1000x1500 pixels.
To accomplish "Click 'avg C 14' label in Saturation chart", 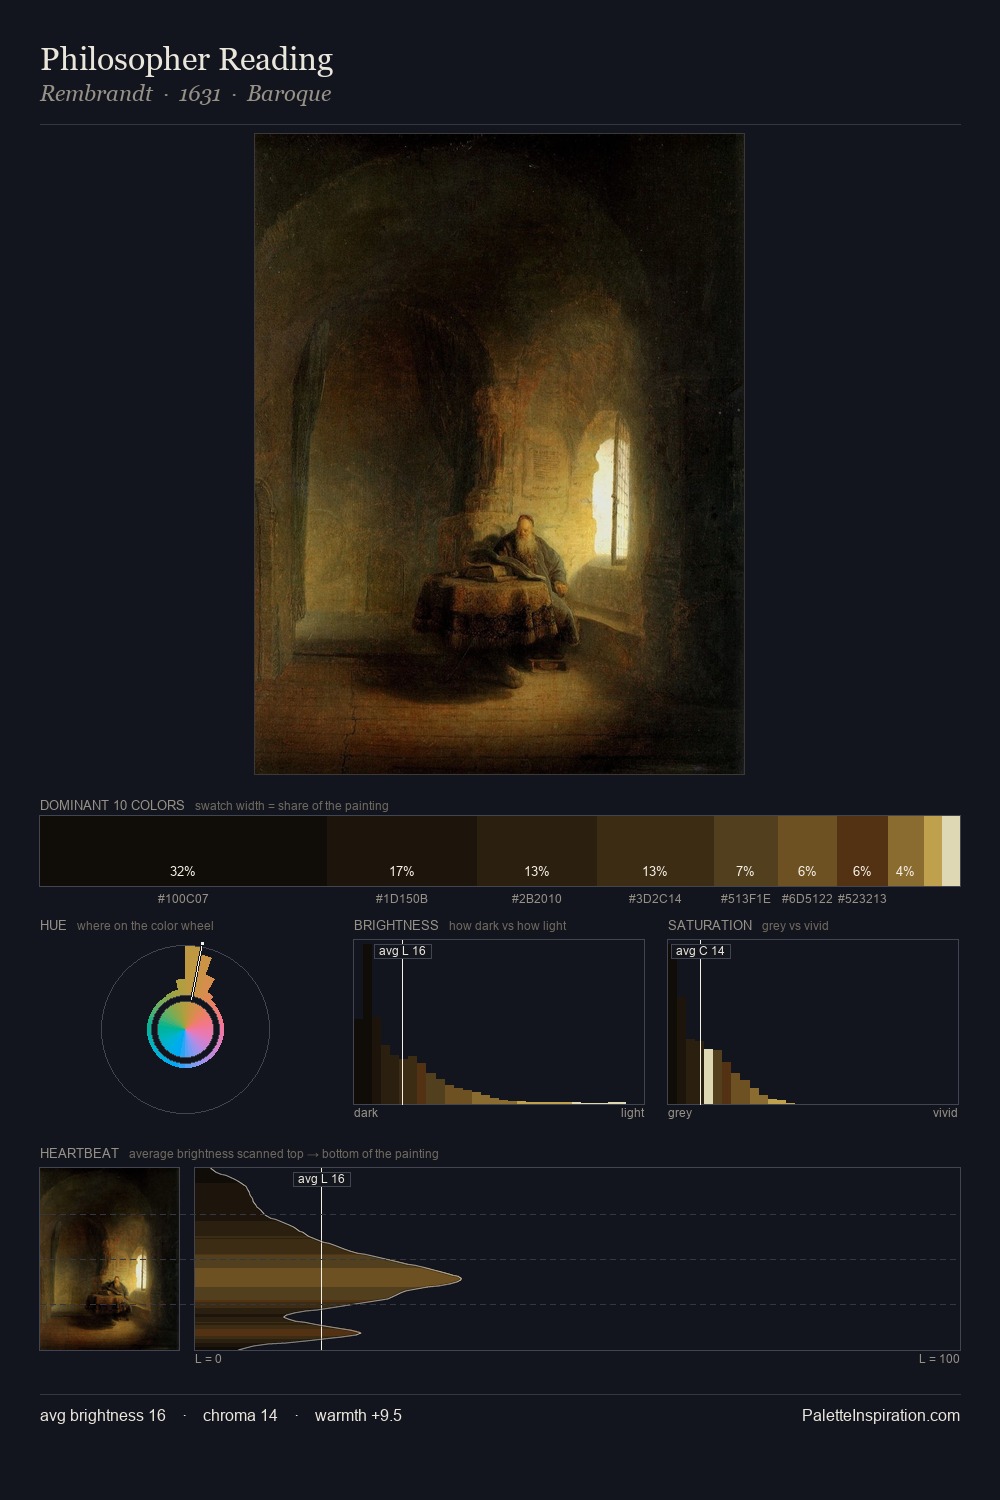I will tap(700, 951).
